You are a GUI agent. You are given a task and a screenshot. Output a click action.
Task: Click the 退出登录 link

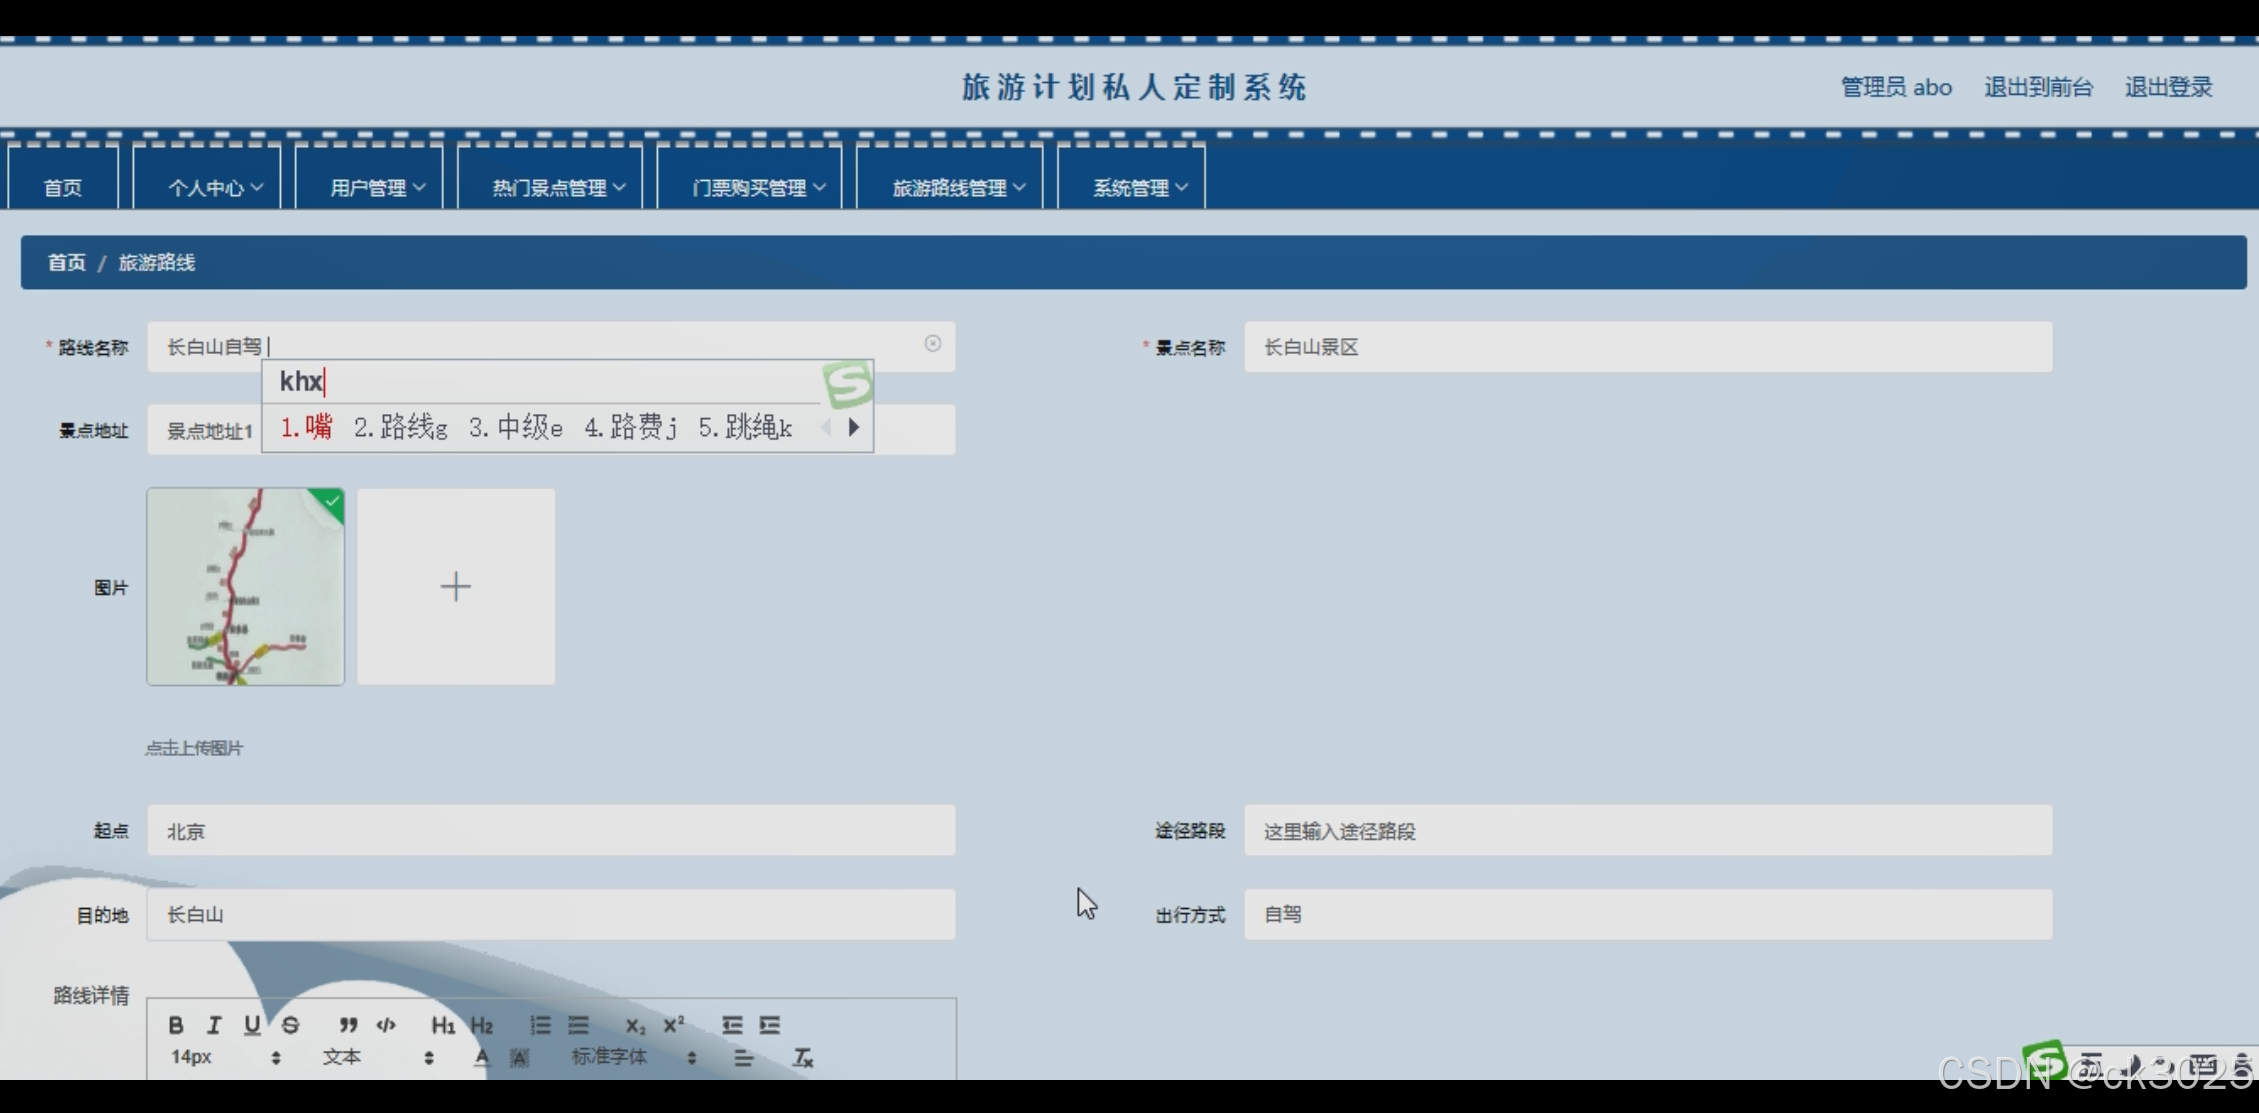pos(2168,88)
